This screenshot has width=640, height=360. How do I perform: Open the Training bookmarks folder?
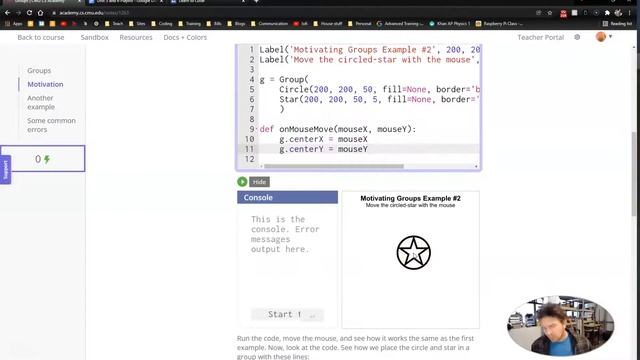click(x=189, y=24)
